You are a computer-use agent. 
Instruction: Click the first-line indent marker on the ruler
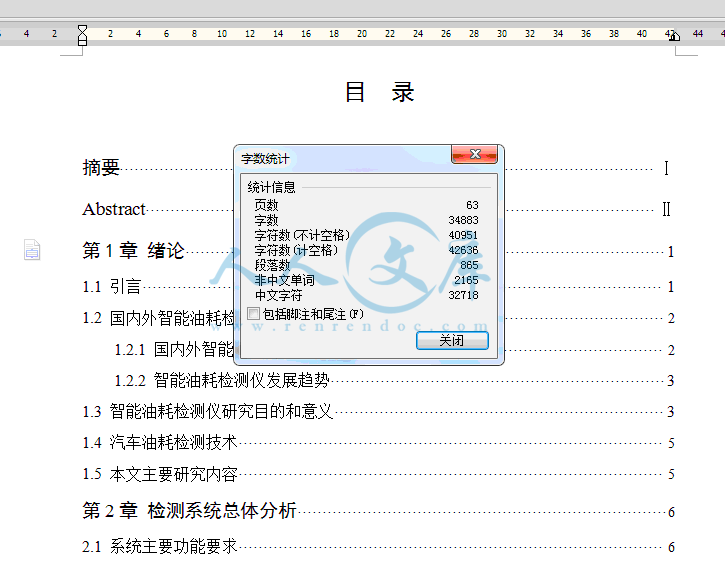point(82,29)
